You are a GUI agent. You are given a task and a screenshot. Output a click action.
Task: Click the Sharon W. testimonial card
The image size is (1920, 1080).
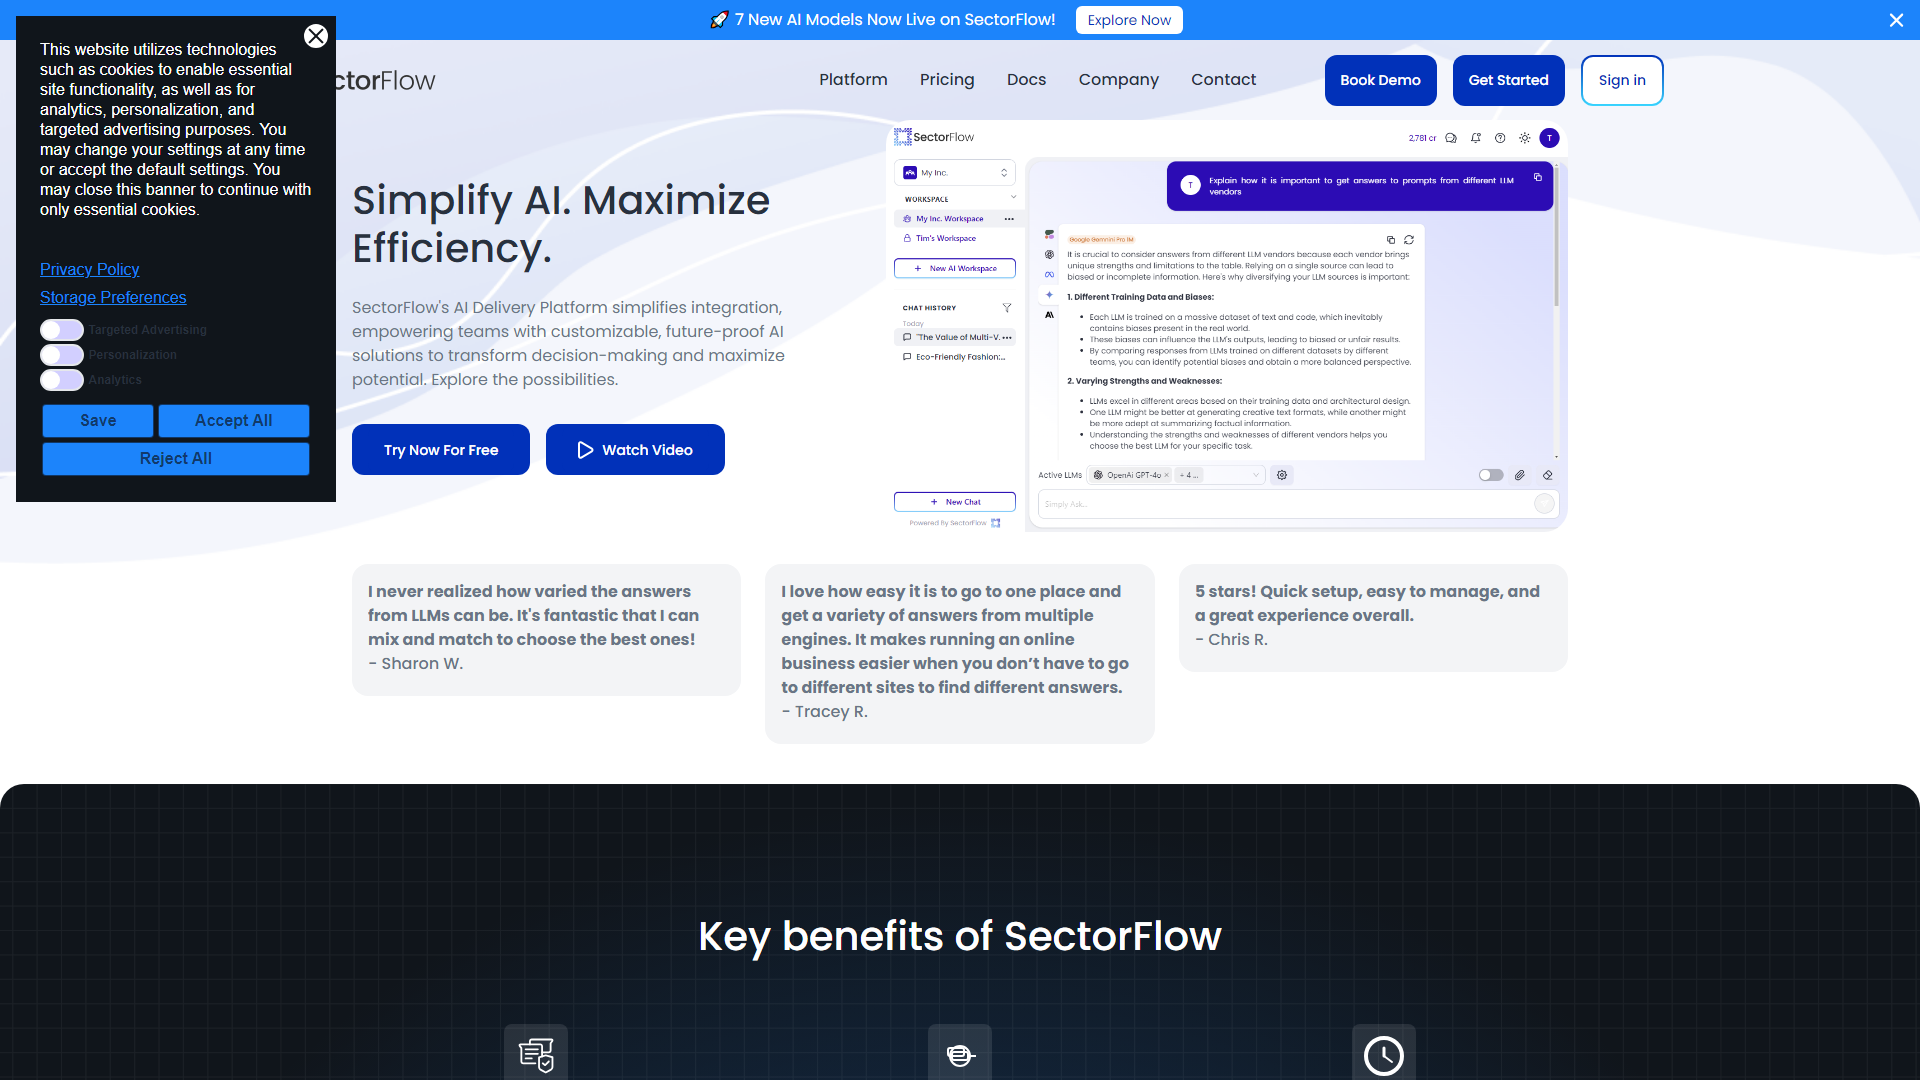(546, 630)
